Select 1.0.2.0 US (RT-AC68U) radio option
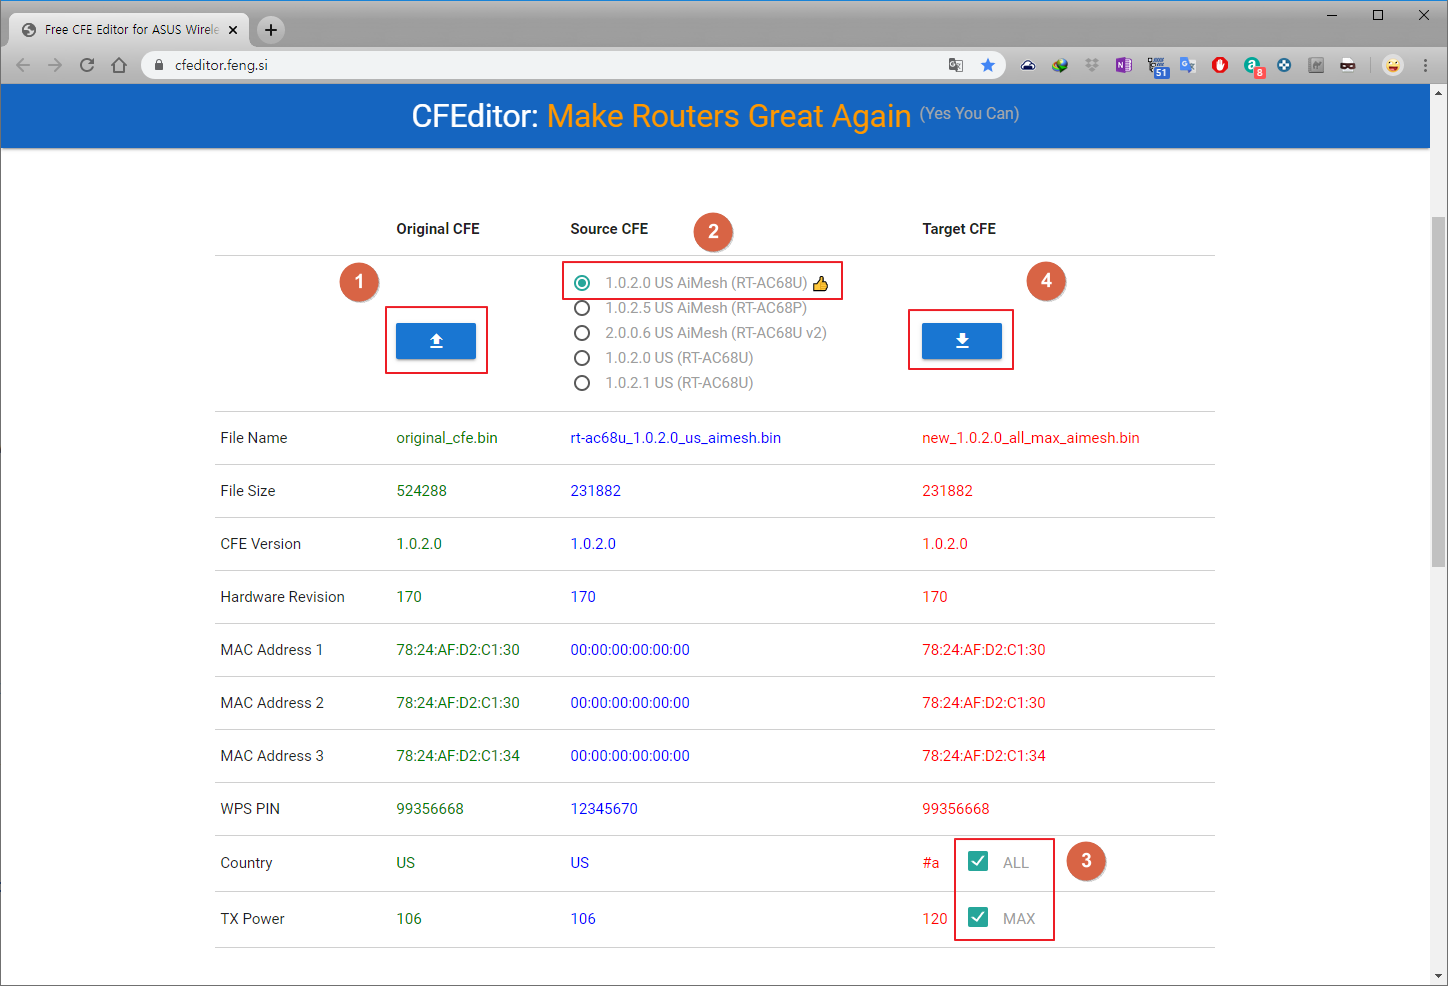The height and width of the screenshot is (986, 1448). click(582, 358)
